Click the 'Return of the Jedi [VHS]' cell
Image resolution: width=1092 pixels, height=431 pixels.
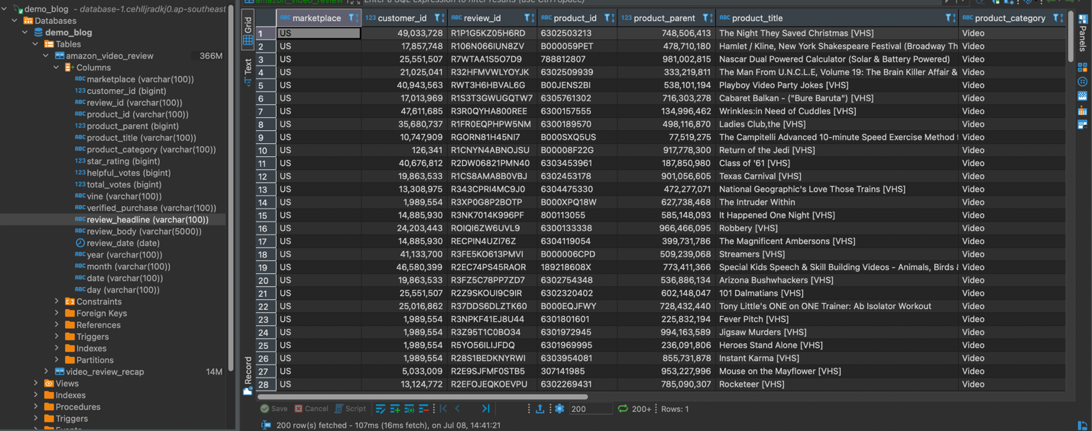point(836,150)
